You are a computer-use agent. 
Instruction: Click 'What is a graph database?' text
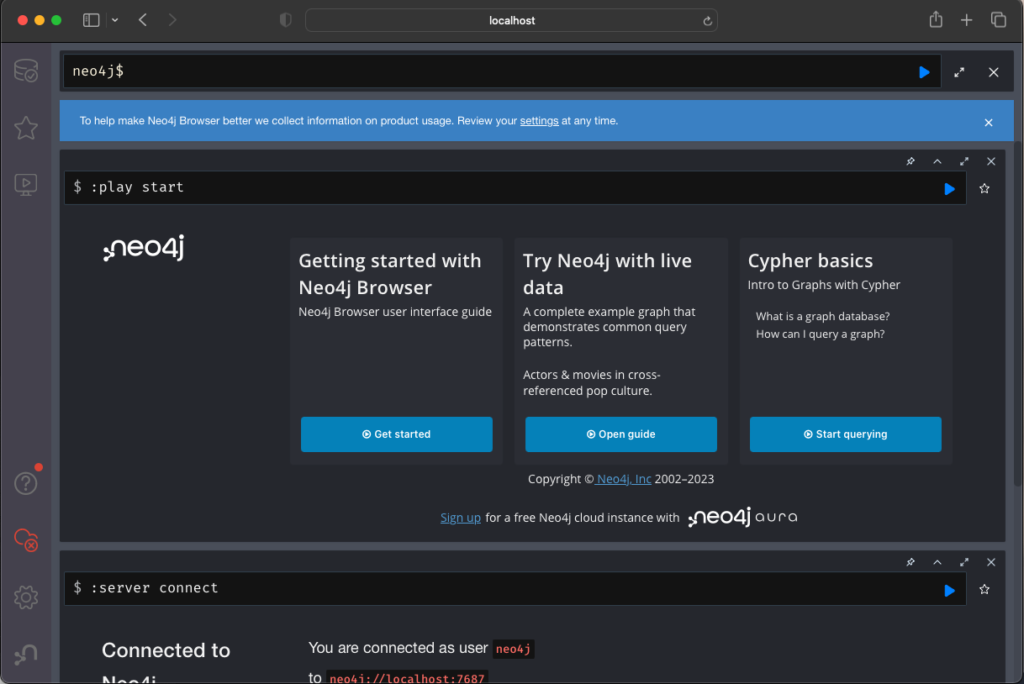click(x=823, y=316)
